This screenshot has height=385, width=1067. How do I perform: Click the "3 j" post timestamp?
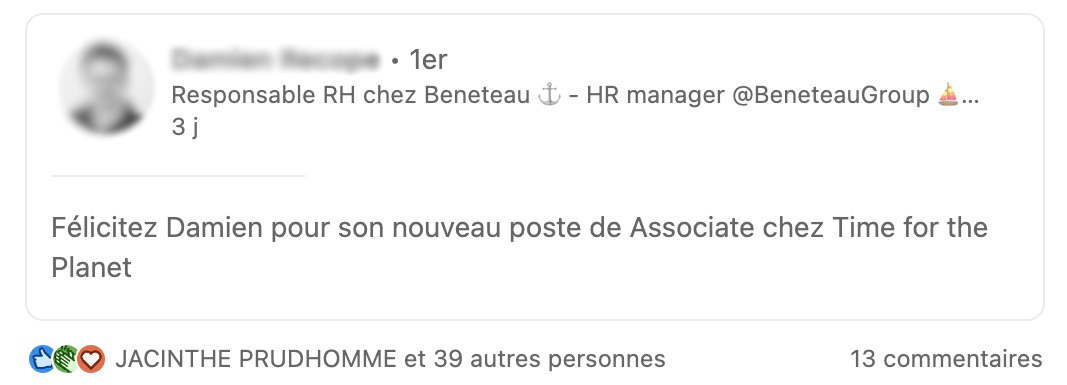coord(184,127)
